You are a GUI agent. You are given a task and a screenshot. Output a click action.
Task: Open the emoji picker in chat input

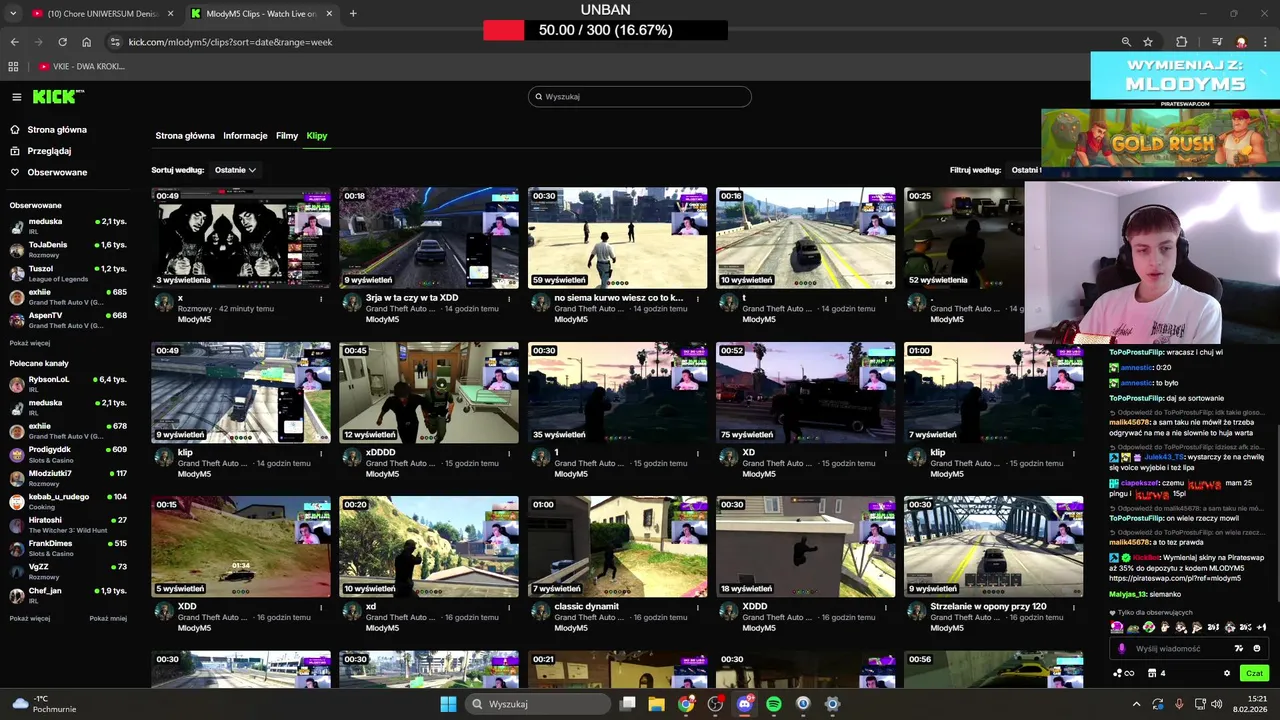pos(1257,649)
